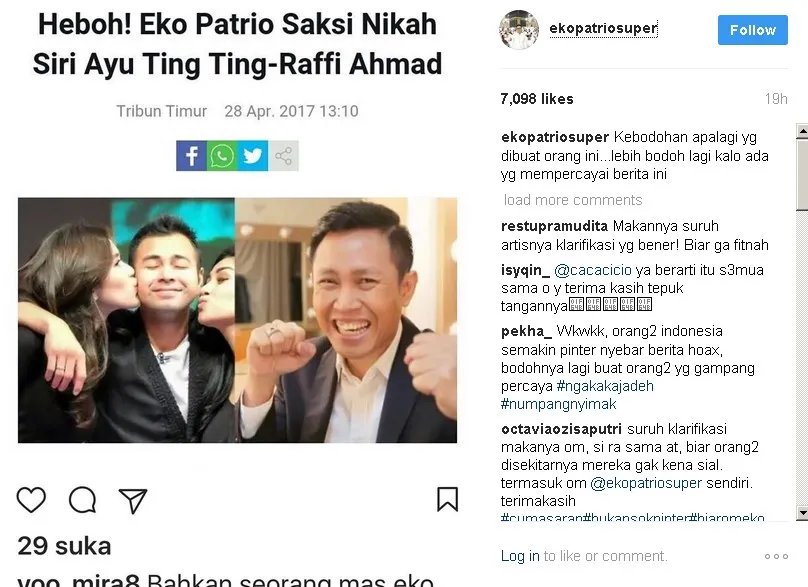Open three-dot more options menu
Screen dimensions: 808x587
pyautogui.click(x=776, y=556)
